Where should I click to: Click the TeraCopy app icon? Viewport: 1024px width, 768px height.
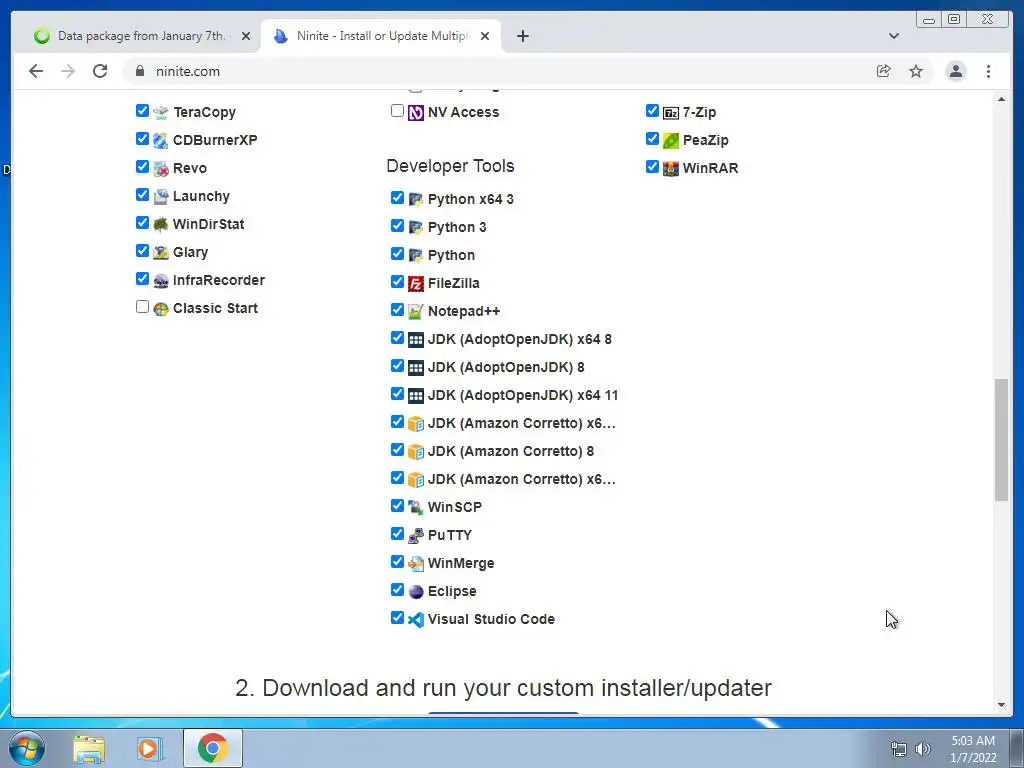pyautogui.click(x=161, y=112)
